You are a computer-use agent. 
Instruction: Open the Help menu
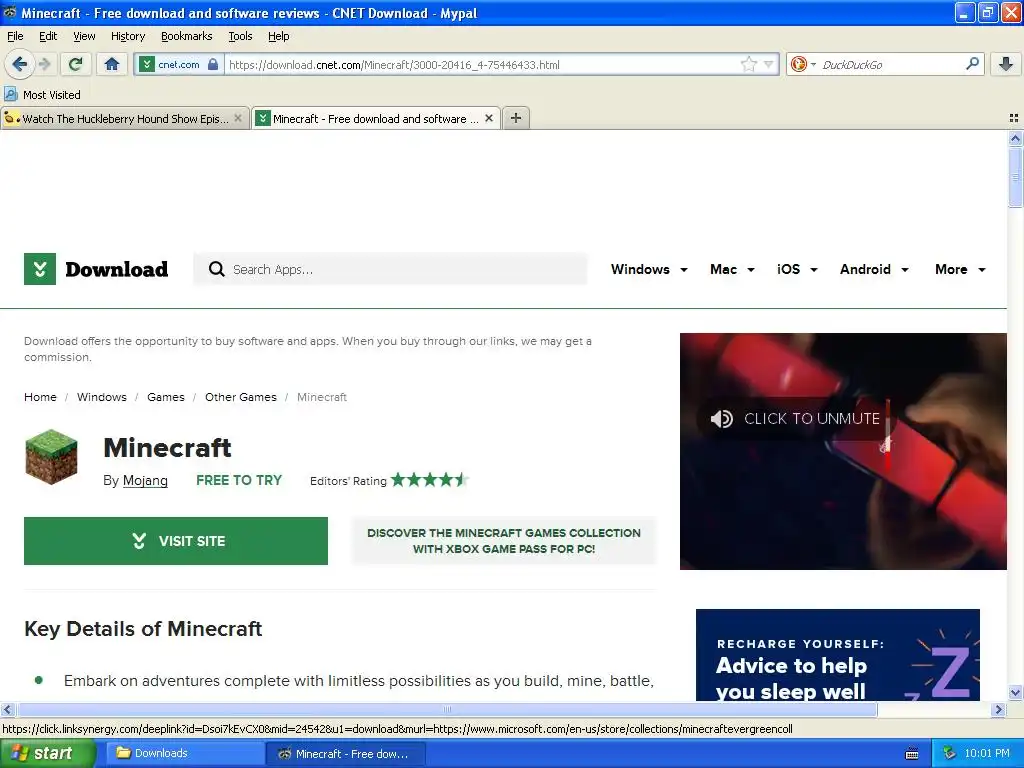(278, 36)
